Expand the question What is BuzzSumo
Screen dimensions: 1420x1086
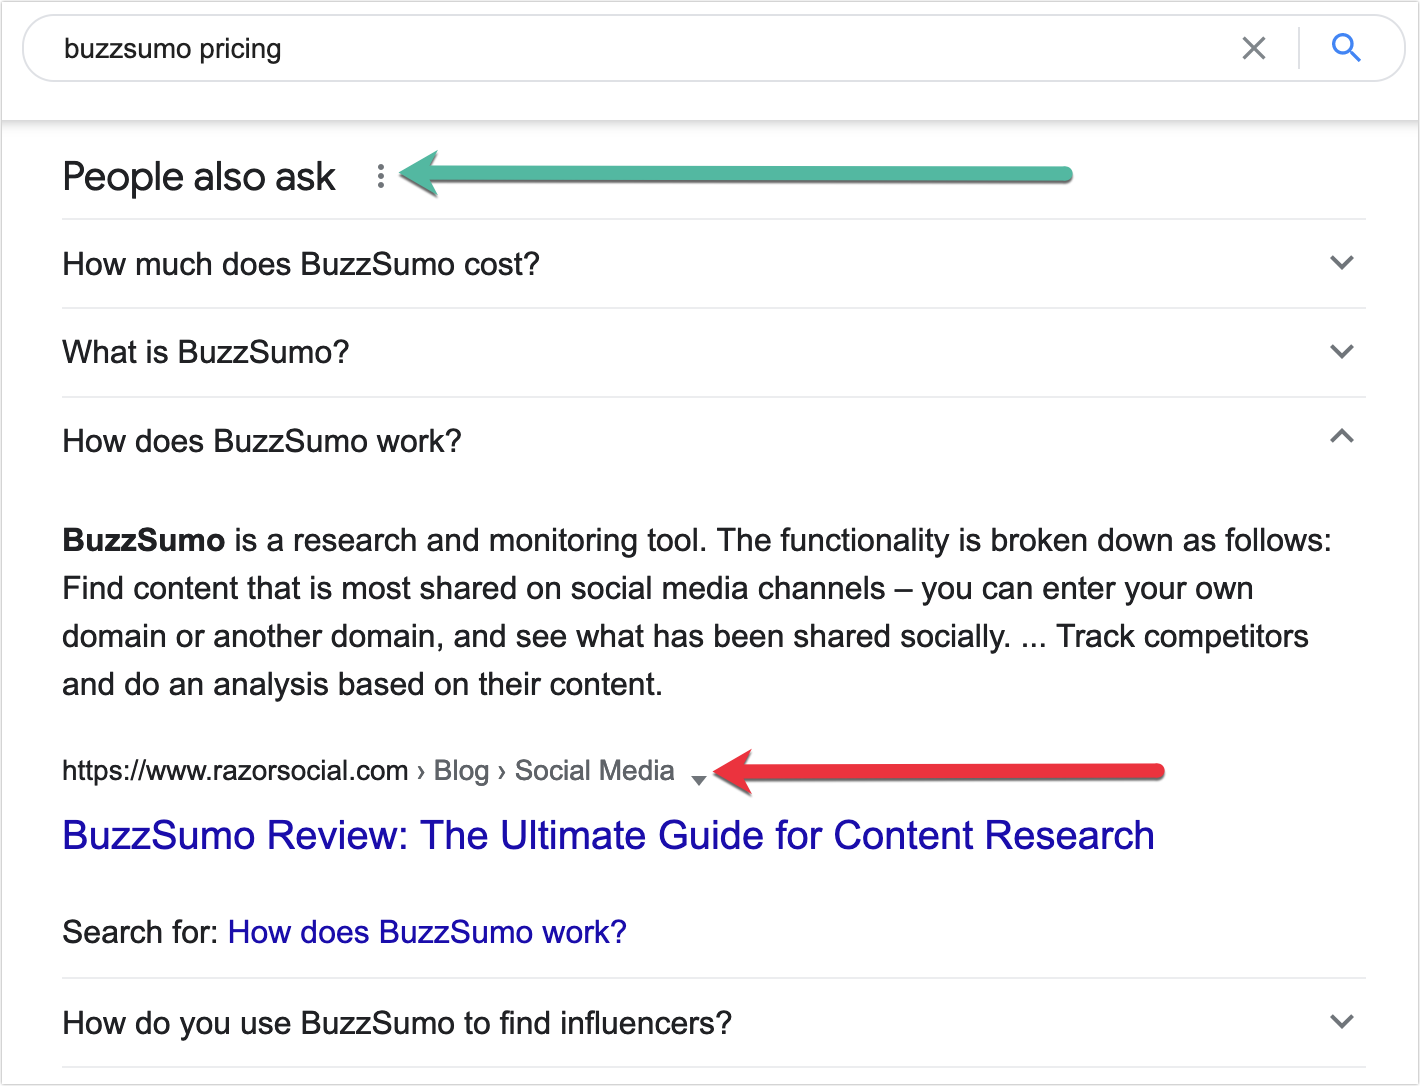pyautogui.click(x=206, y=351)
